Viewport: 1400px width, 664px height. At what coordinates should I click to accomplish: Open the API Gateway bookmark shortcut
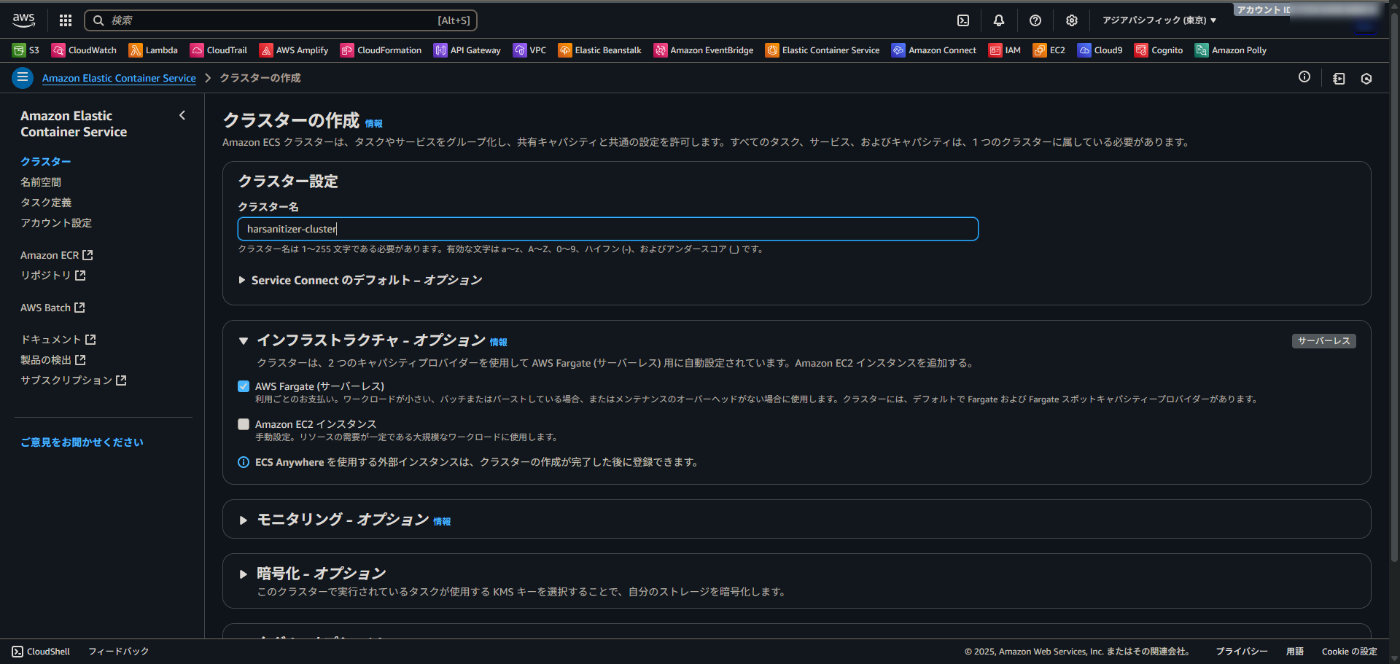(467, 50)
